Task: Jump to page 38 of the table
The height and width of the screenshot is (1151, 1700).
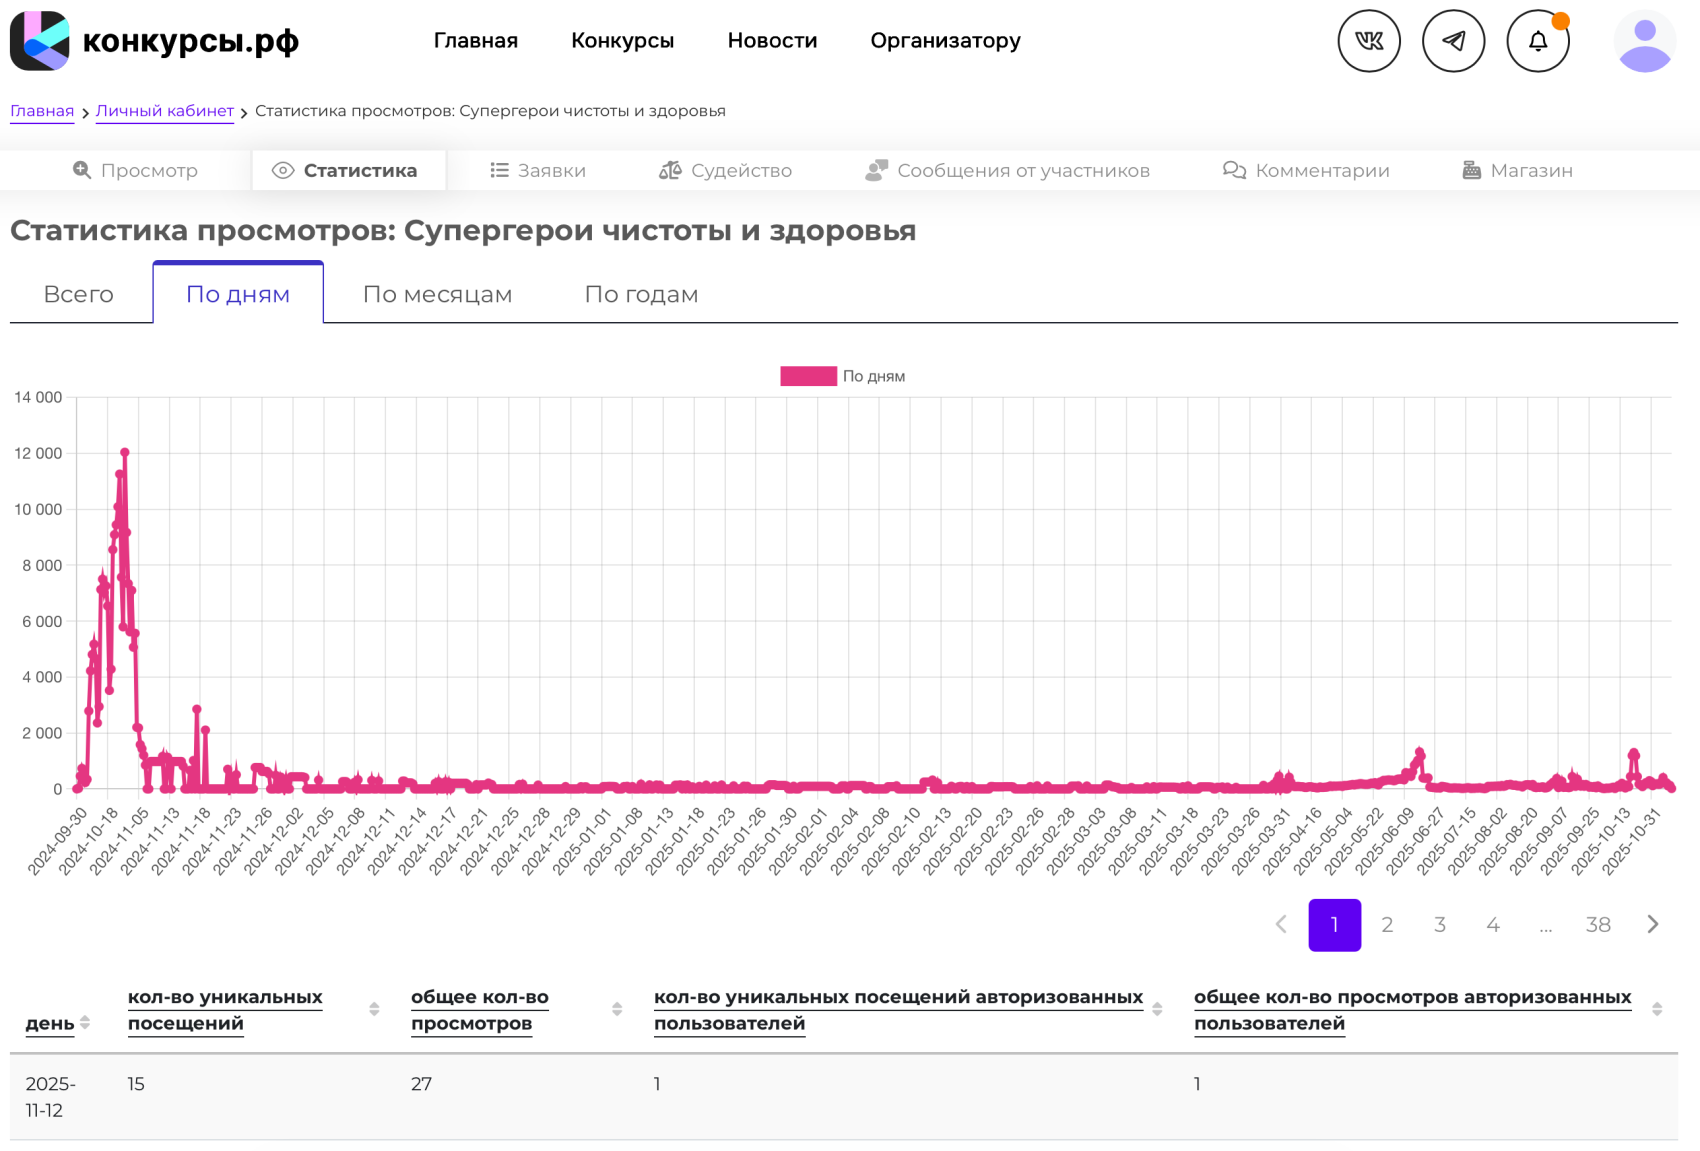Action: [x=1597, y=925]
